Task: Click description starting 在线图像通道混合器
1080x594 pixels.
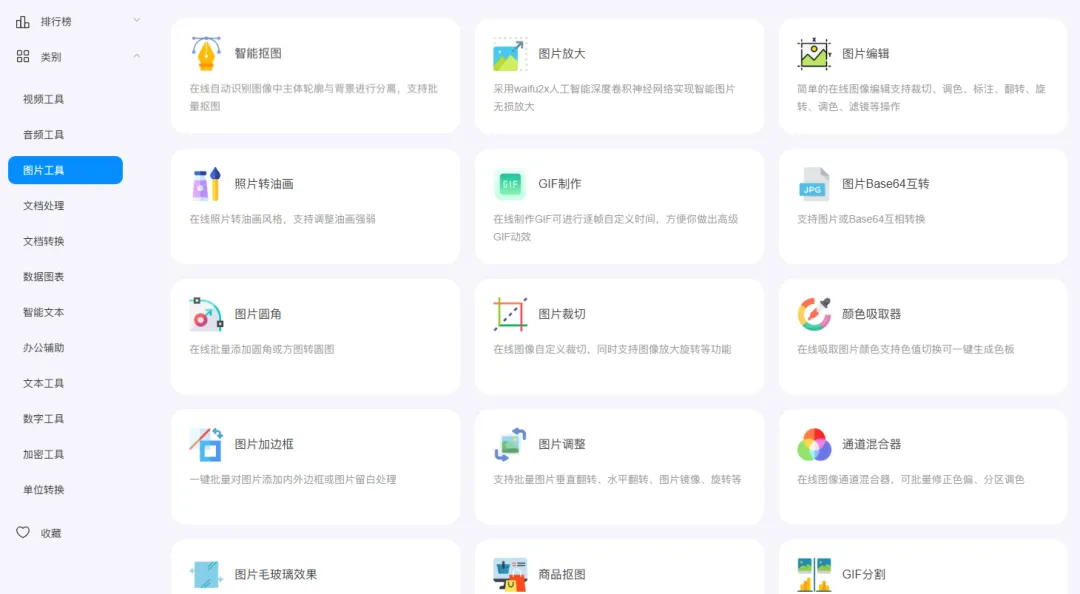Action: tap(911, 480)
